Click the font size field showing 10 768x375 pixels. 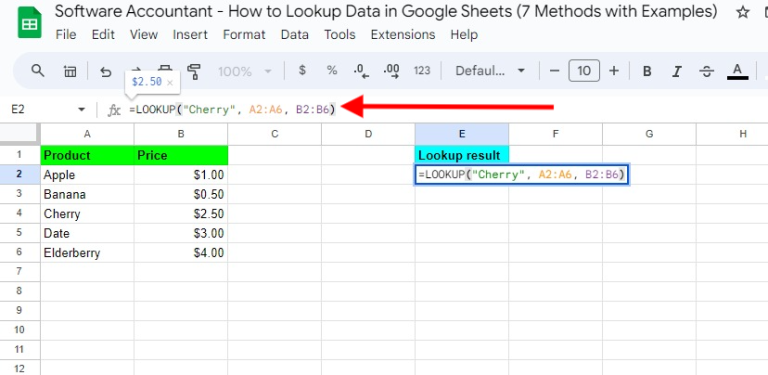pos(583,71)
